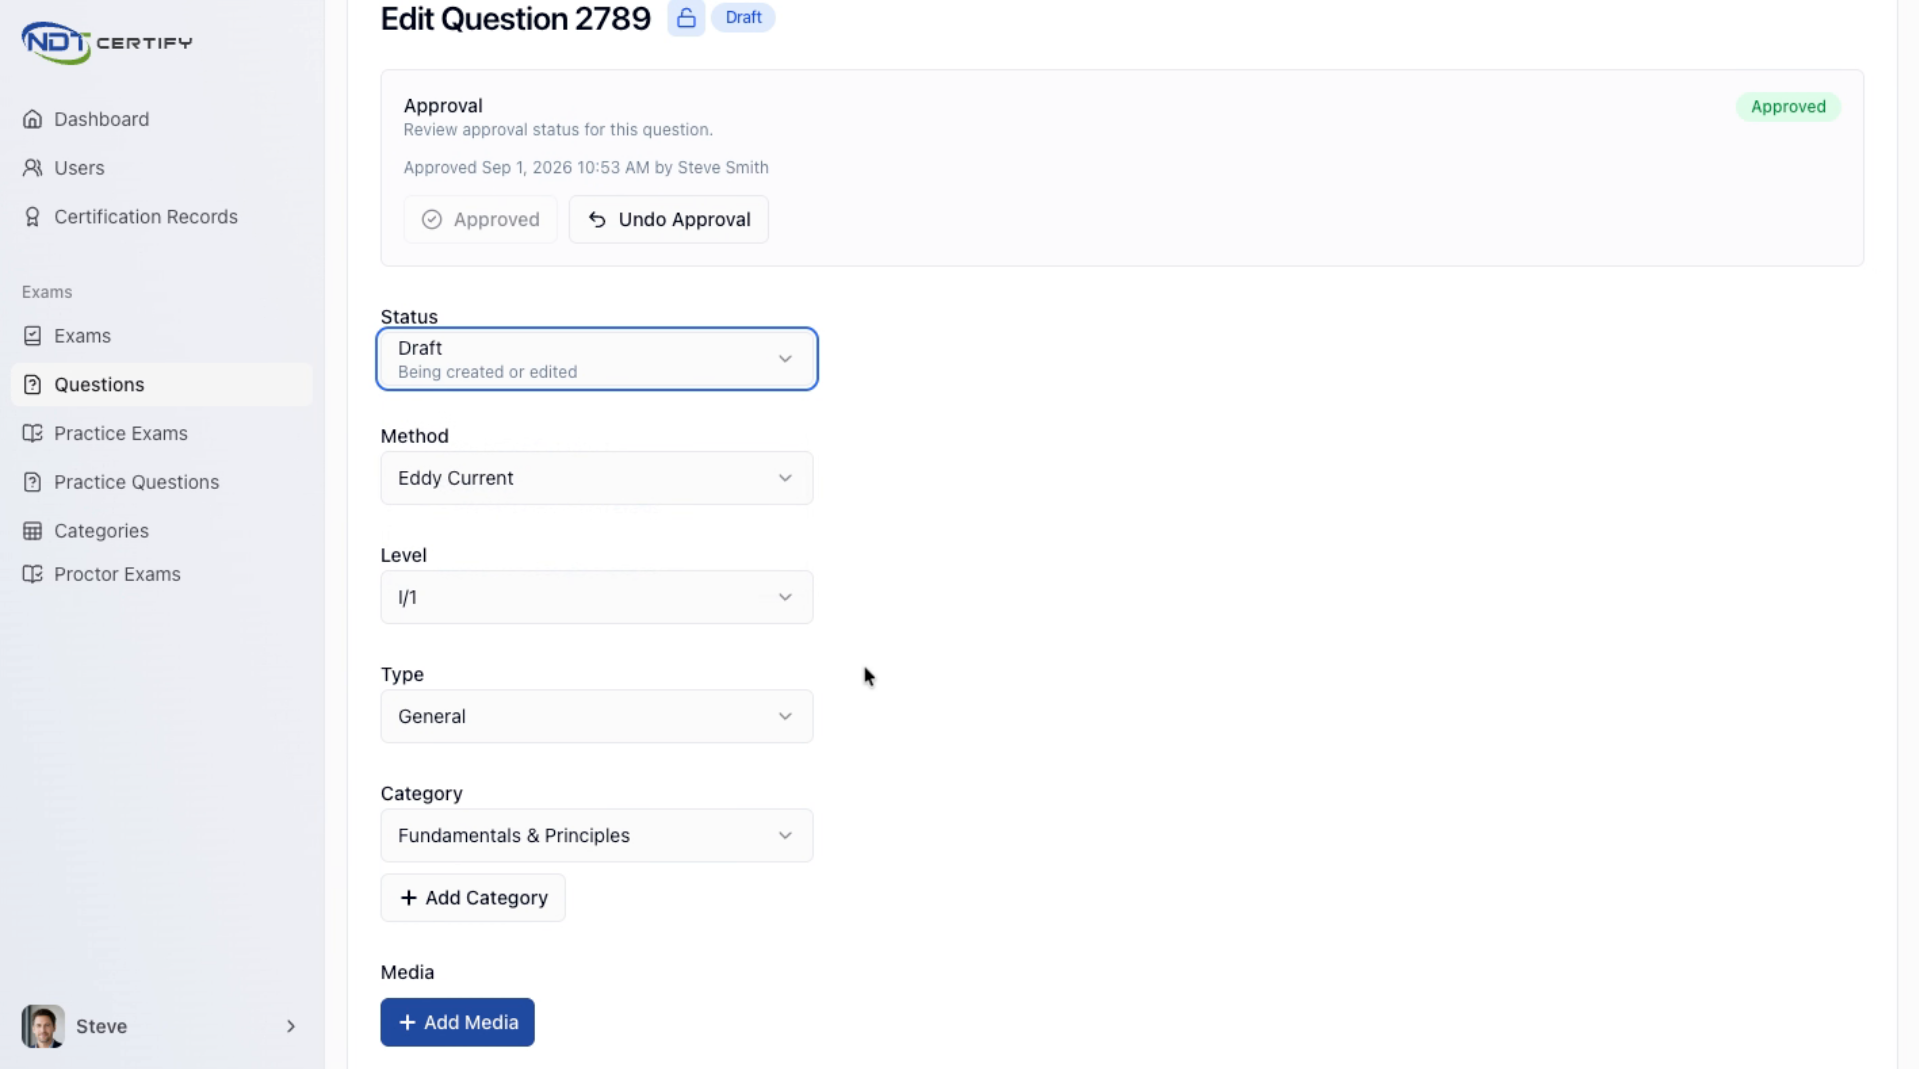Click the Proctor Exams book icon

33,574
